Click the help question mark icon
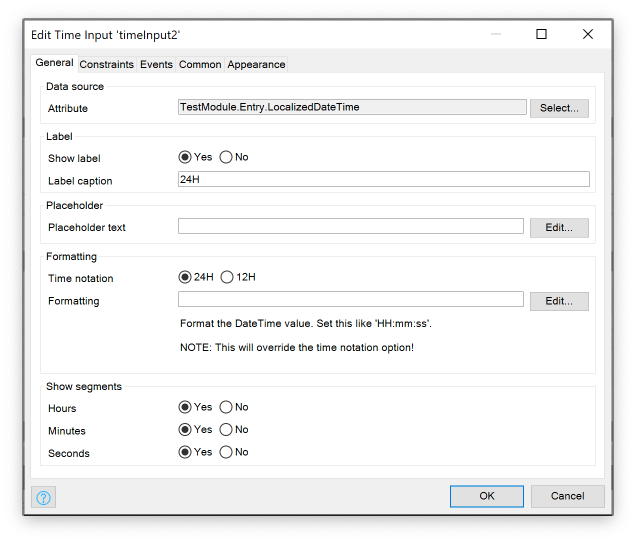 coord(44,497)
